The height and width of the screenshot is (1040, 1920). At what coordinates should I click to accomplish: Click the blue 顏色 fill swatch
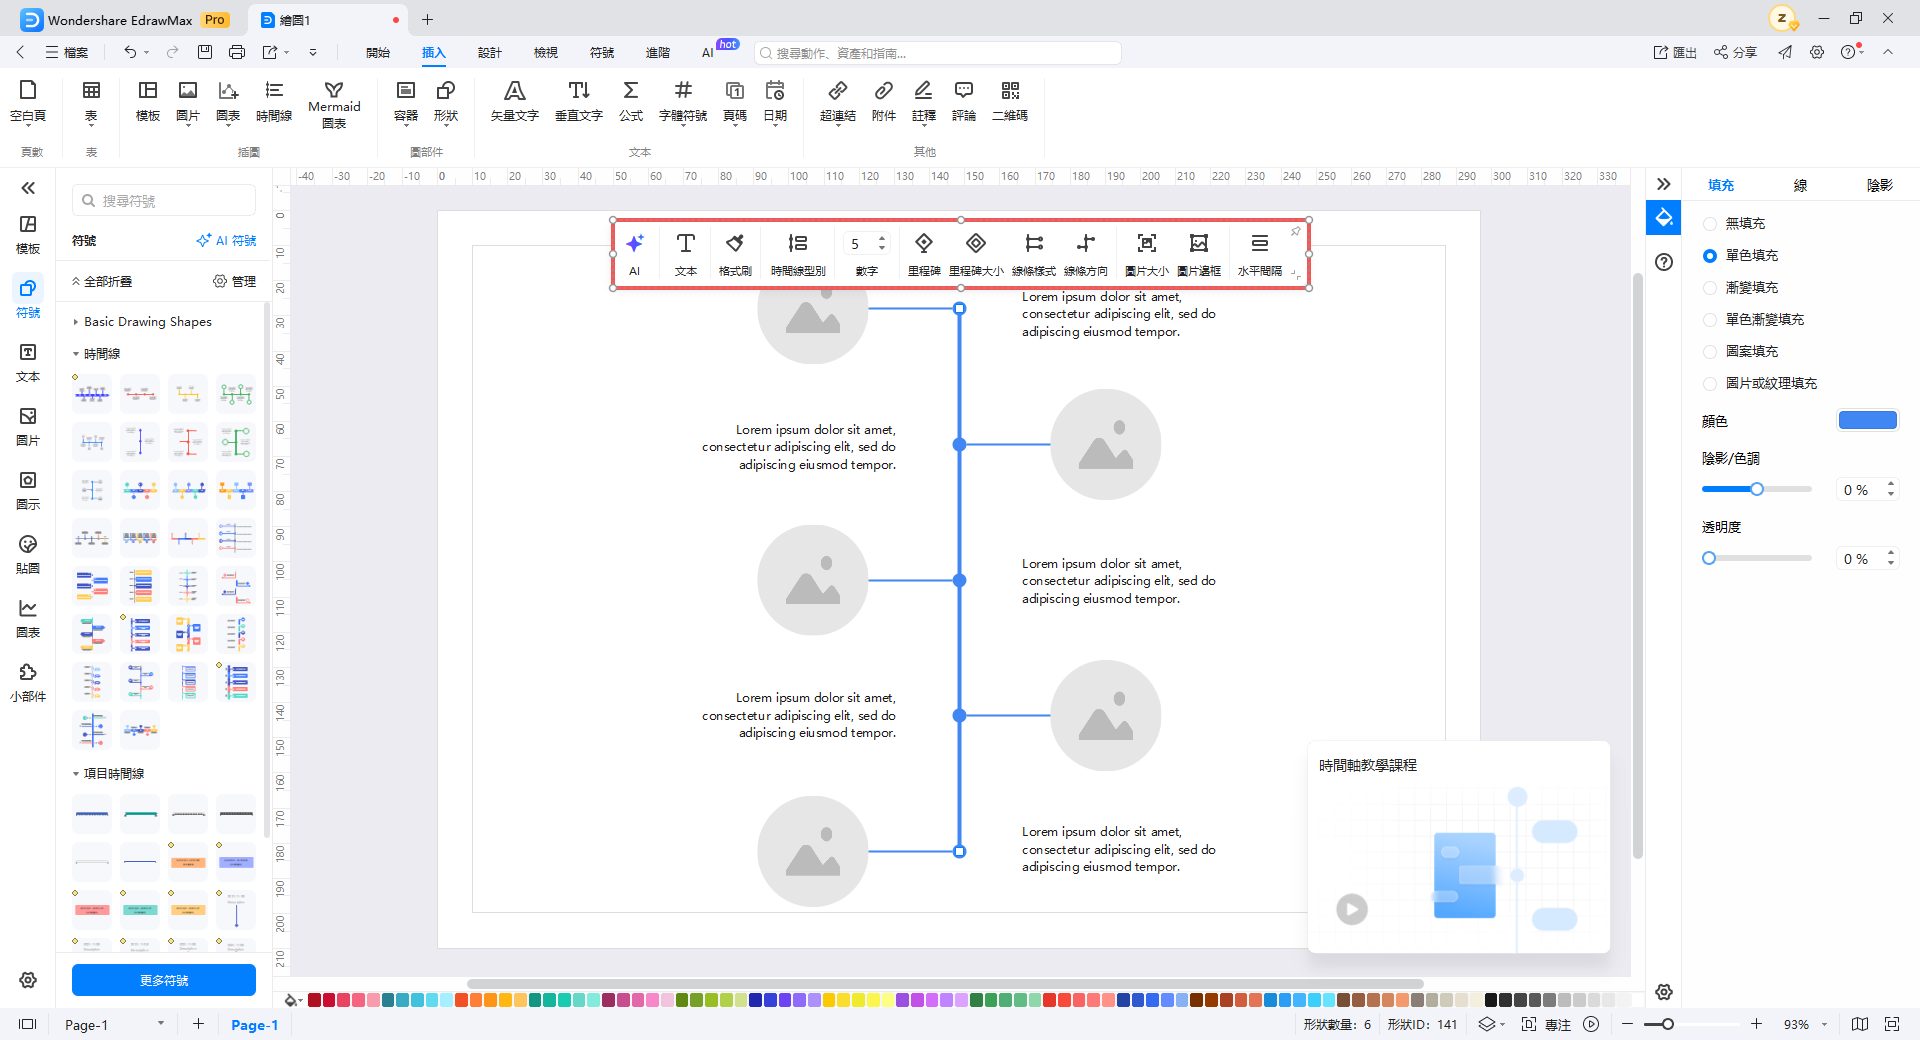1867,420
